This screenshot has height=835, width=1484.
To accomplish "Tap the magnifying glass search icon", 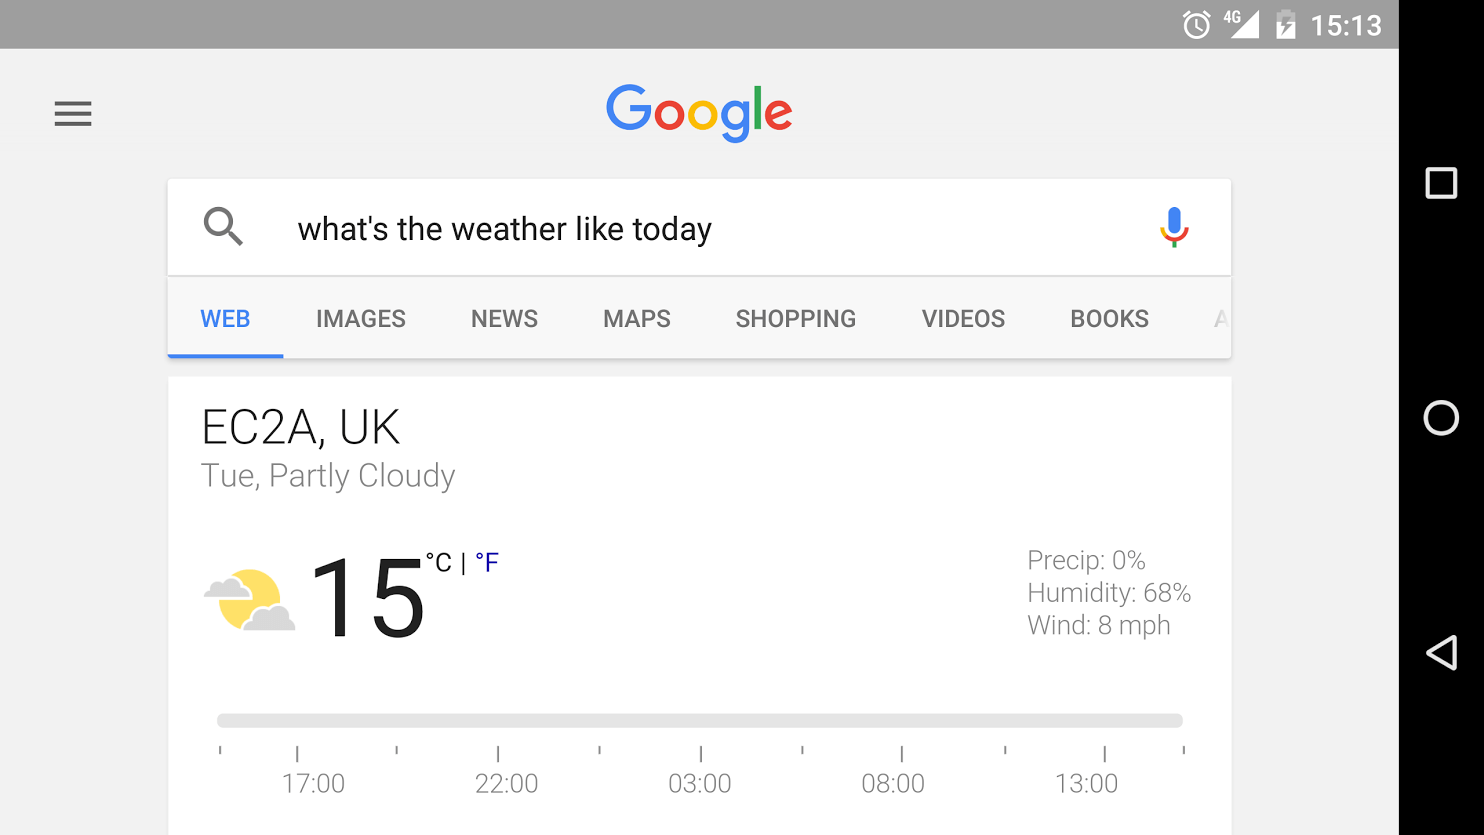I will point(223,227).
